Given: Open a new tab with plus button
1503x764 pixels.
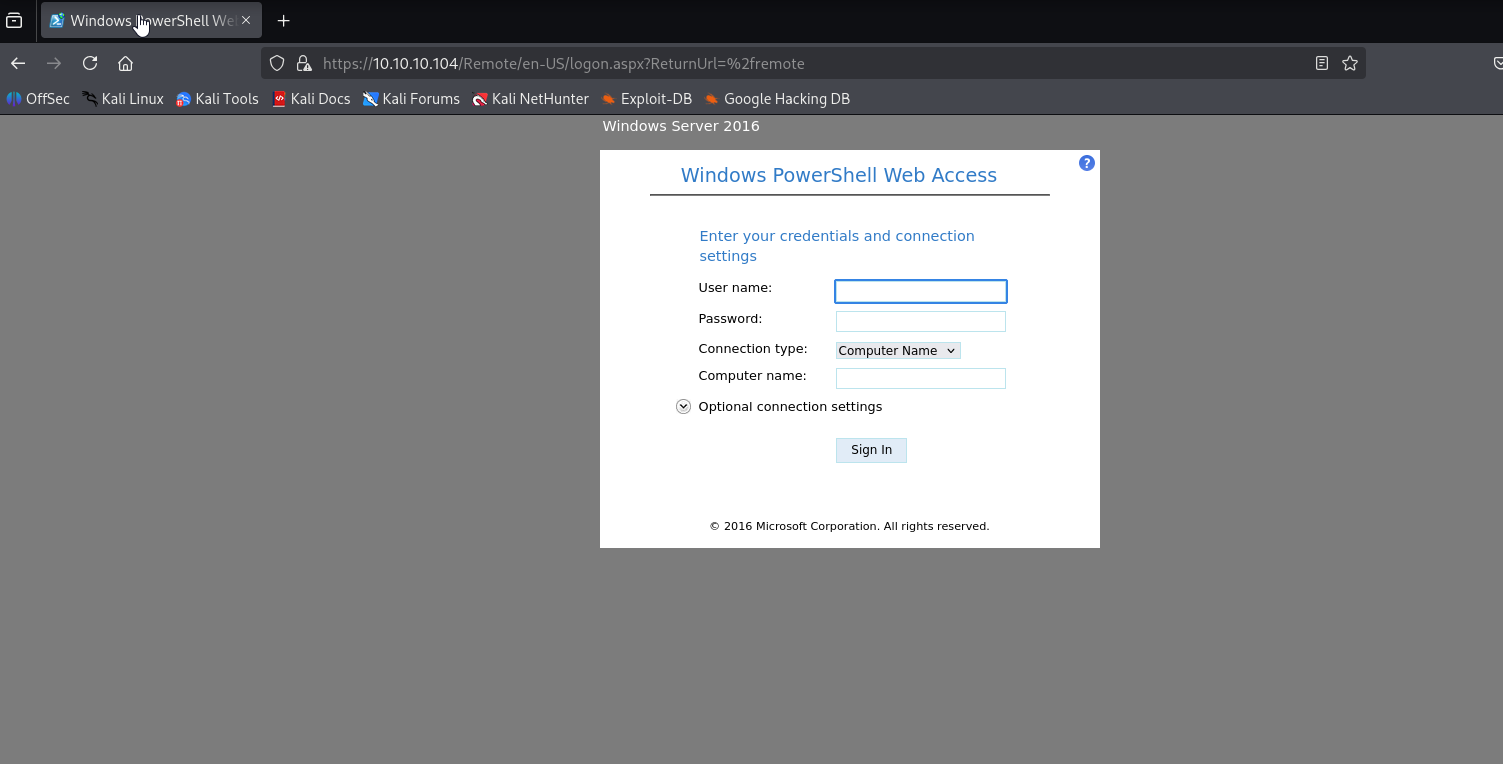Looking at the screenshot, I should pos(284,20).
